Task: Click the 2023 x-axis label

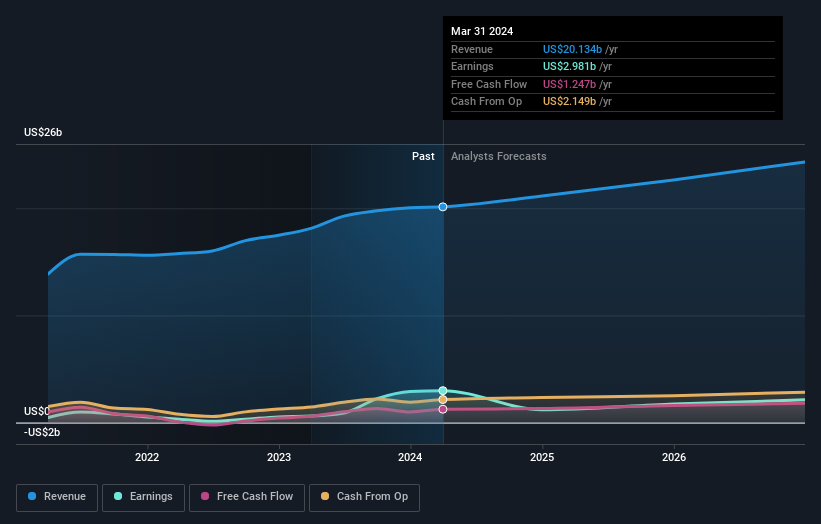Action: point(279,457)
